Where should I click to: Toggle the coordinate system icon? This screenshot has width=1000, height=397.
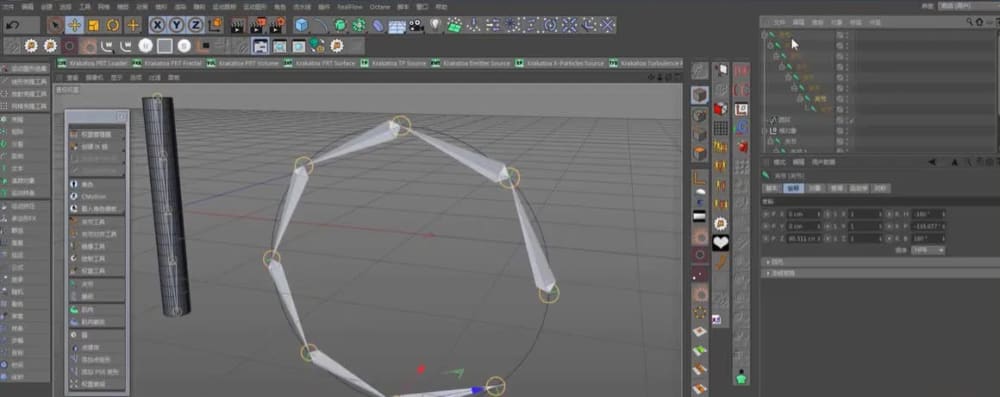(x=215, y=26)
